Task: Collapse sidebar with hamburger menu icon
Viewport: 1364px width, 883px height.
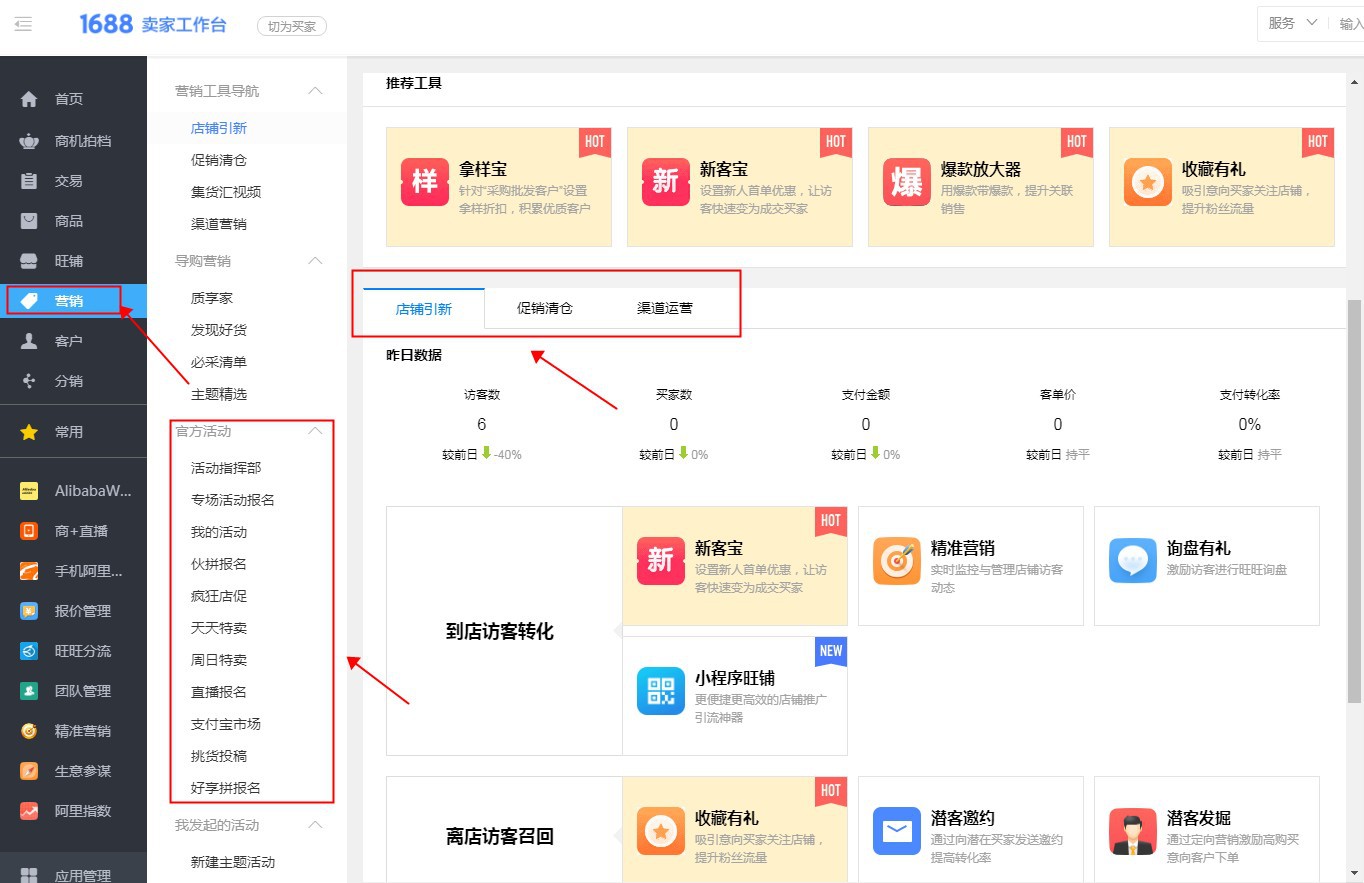Action: click(23, 24)
